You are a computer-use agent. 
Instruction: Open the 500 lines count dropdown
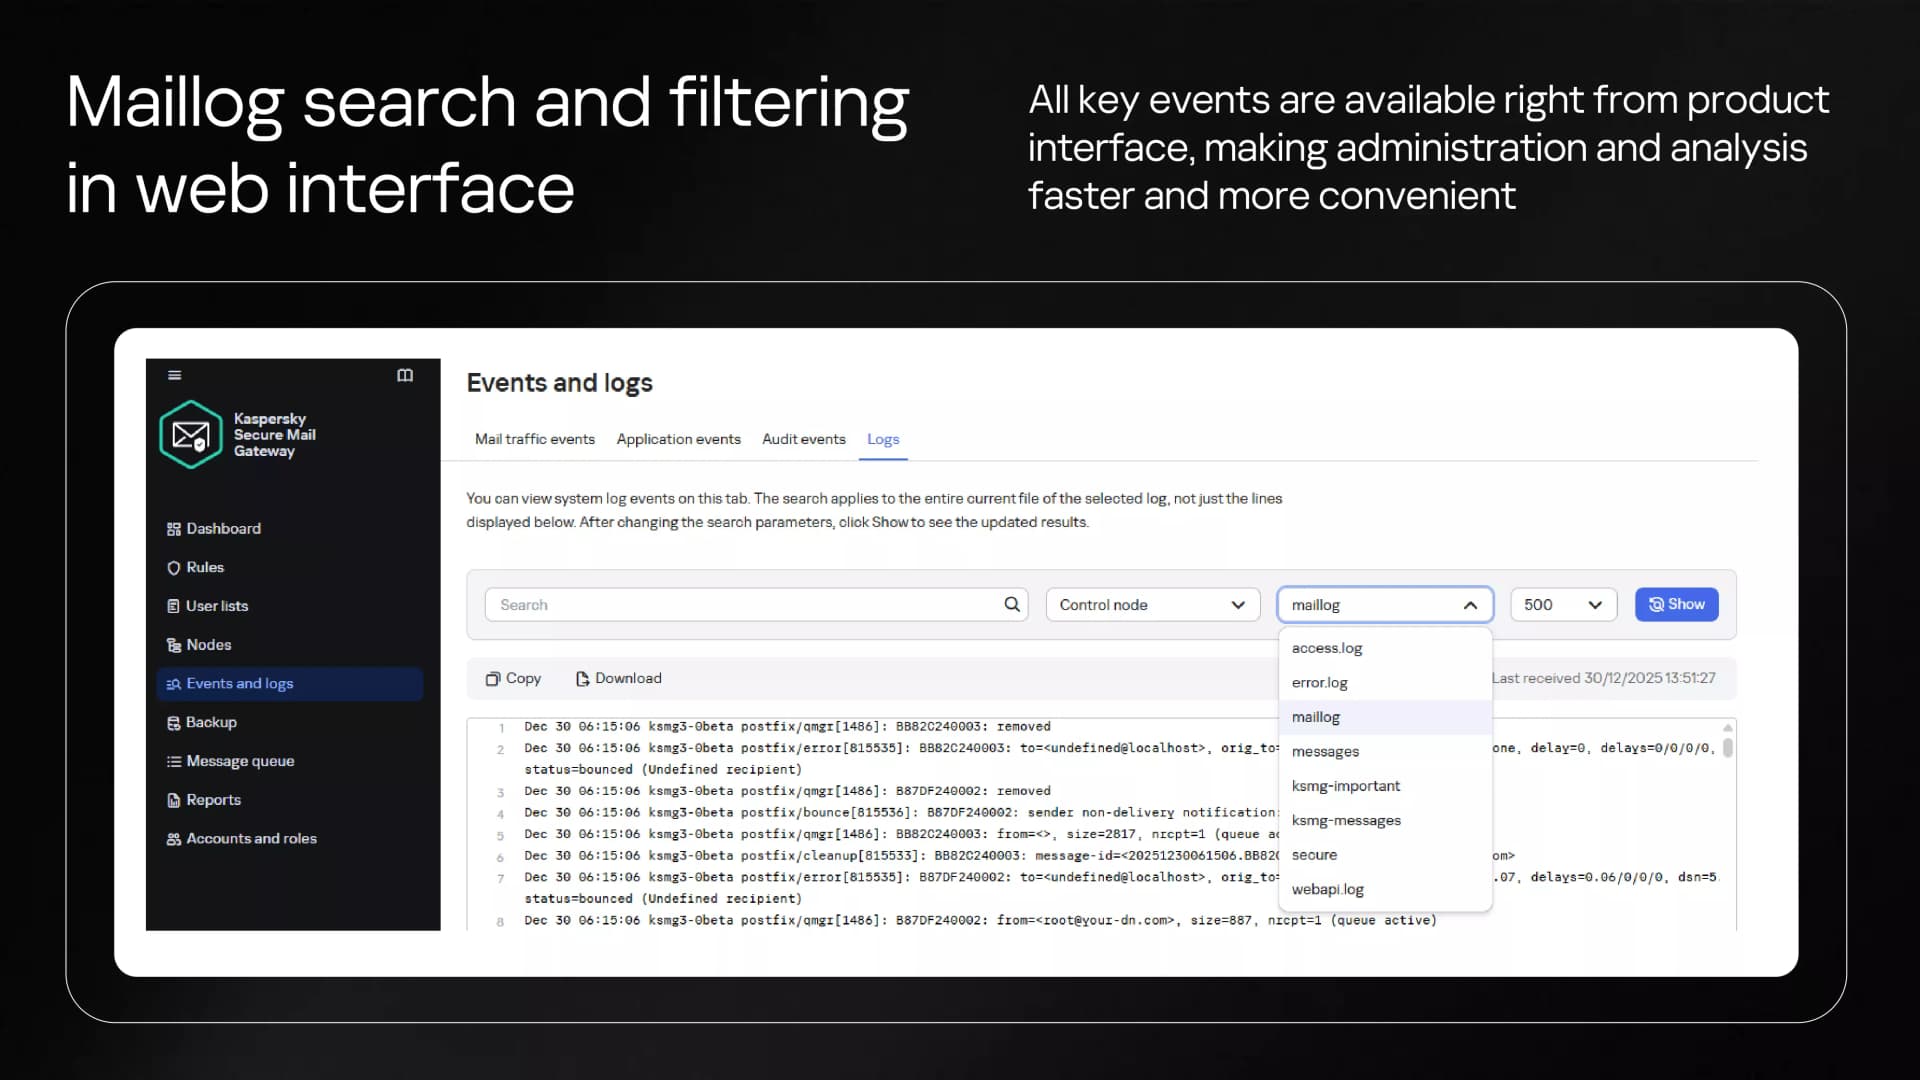(1563, 605)
